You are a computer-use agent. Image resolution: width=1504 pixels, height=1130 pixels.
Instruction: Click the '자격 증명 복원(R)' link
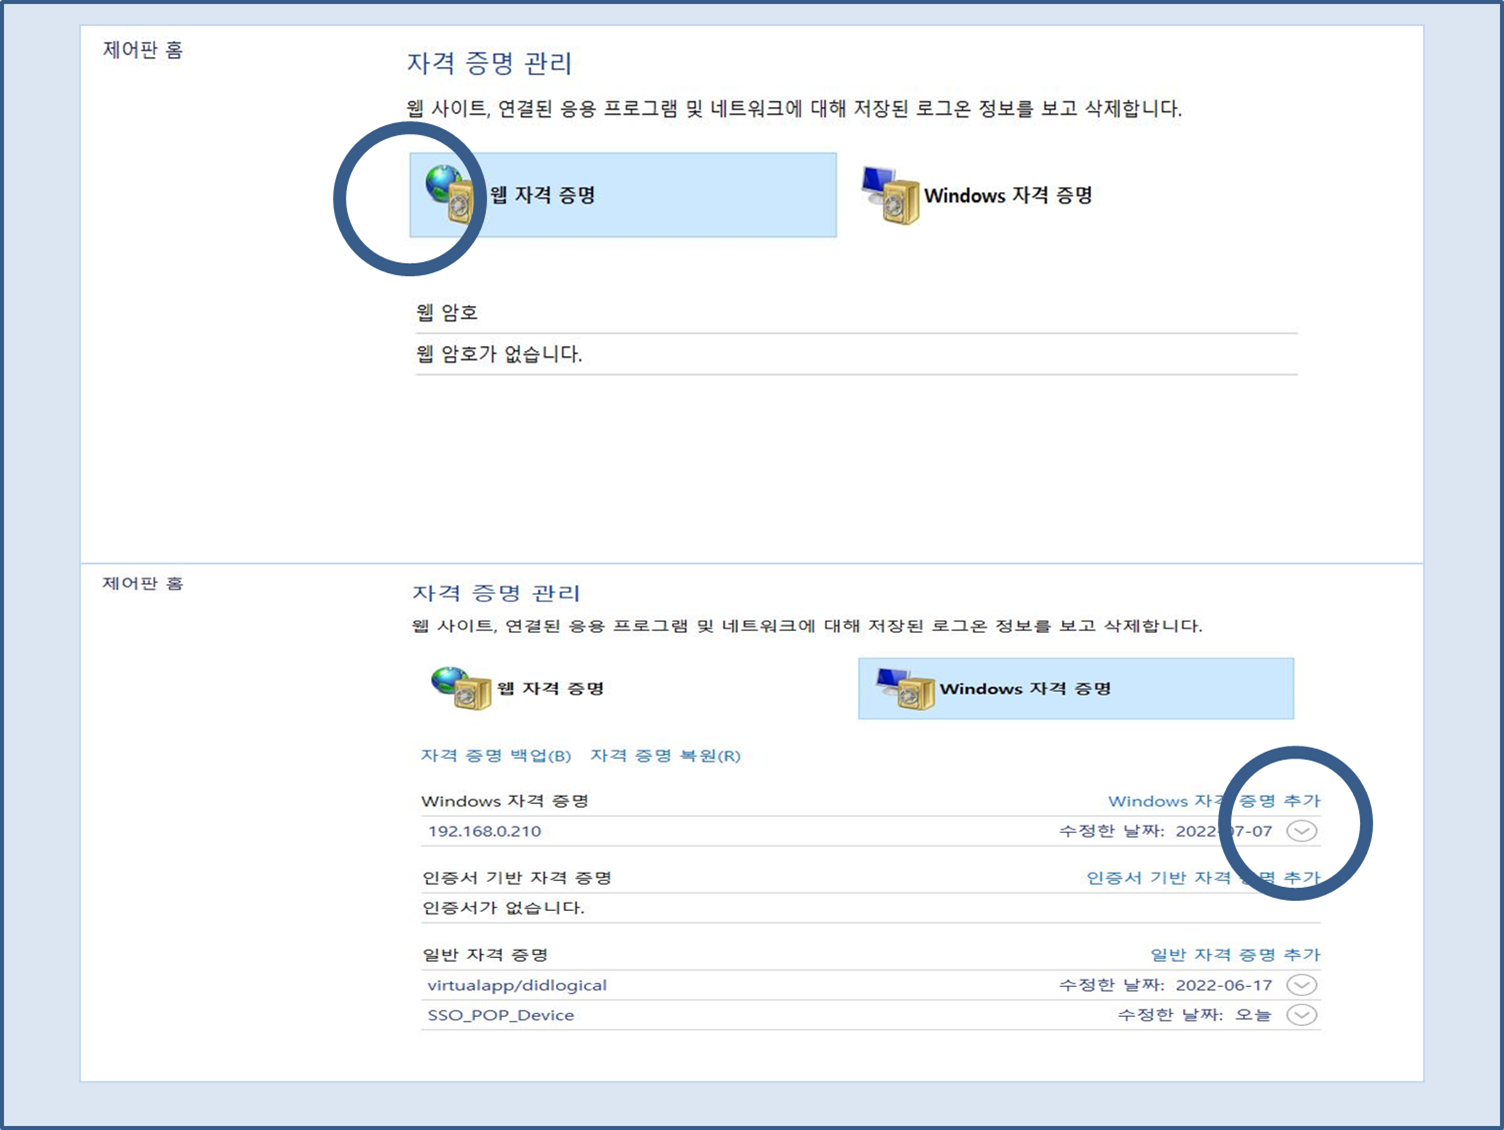tap(665, 755)
